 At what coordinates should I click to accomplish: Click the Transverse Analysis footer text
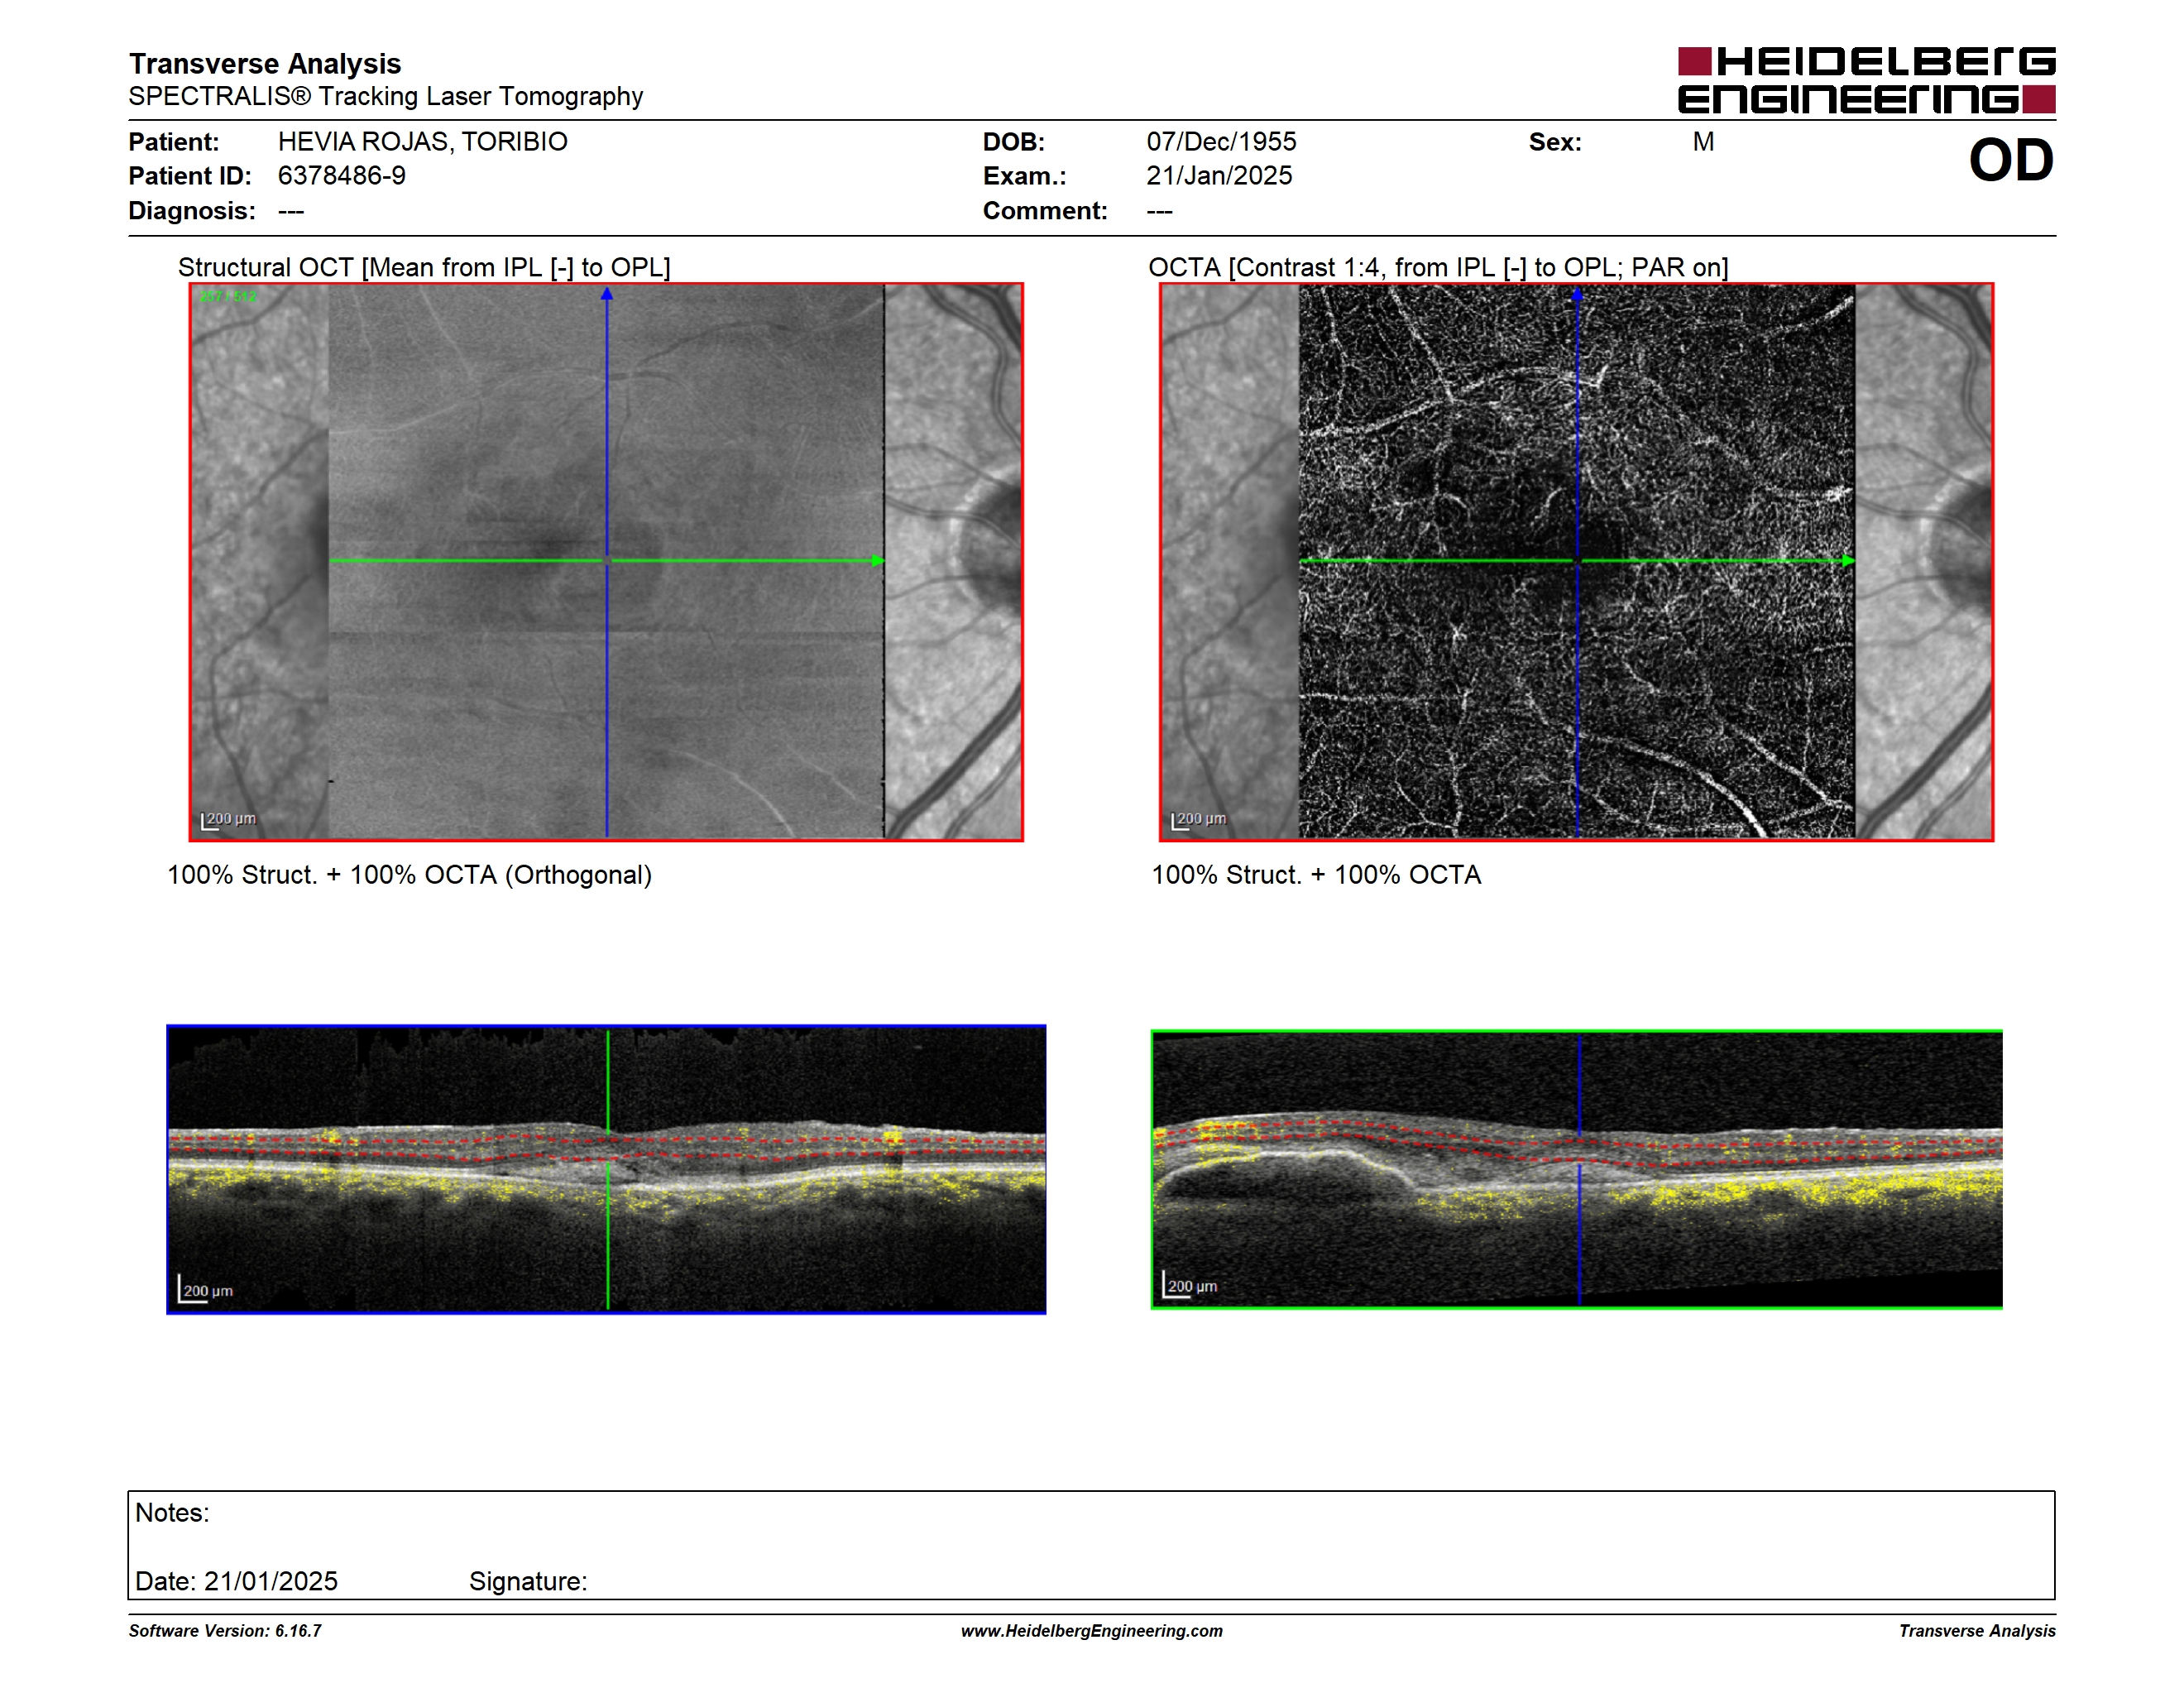point(1977,1631)
